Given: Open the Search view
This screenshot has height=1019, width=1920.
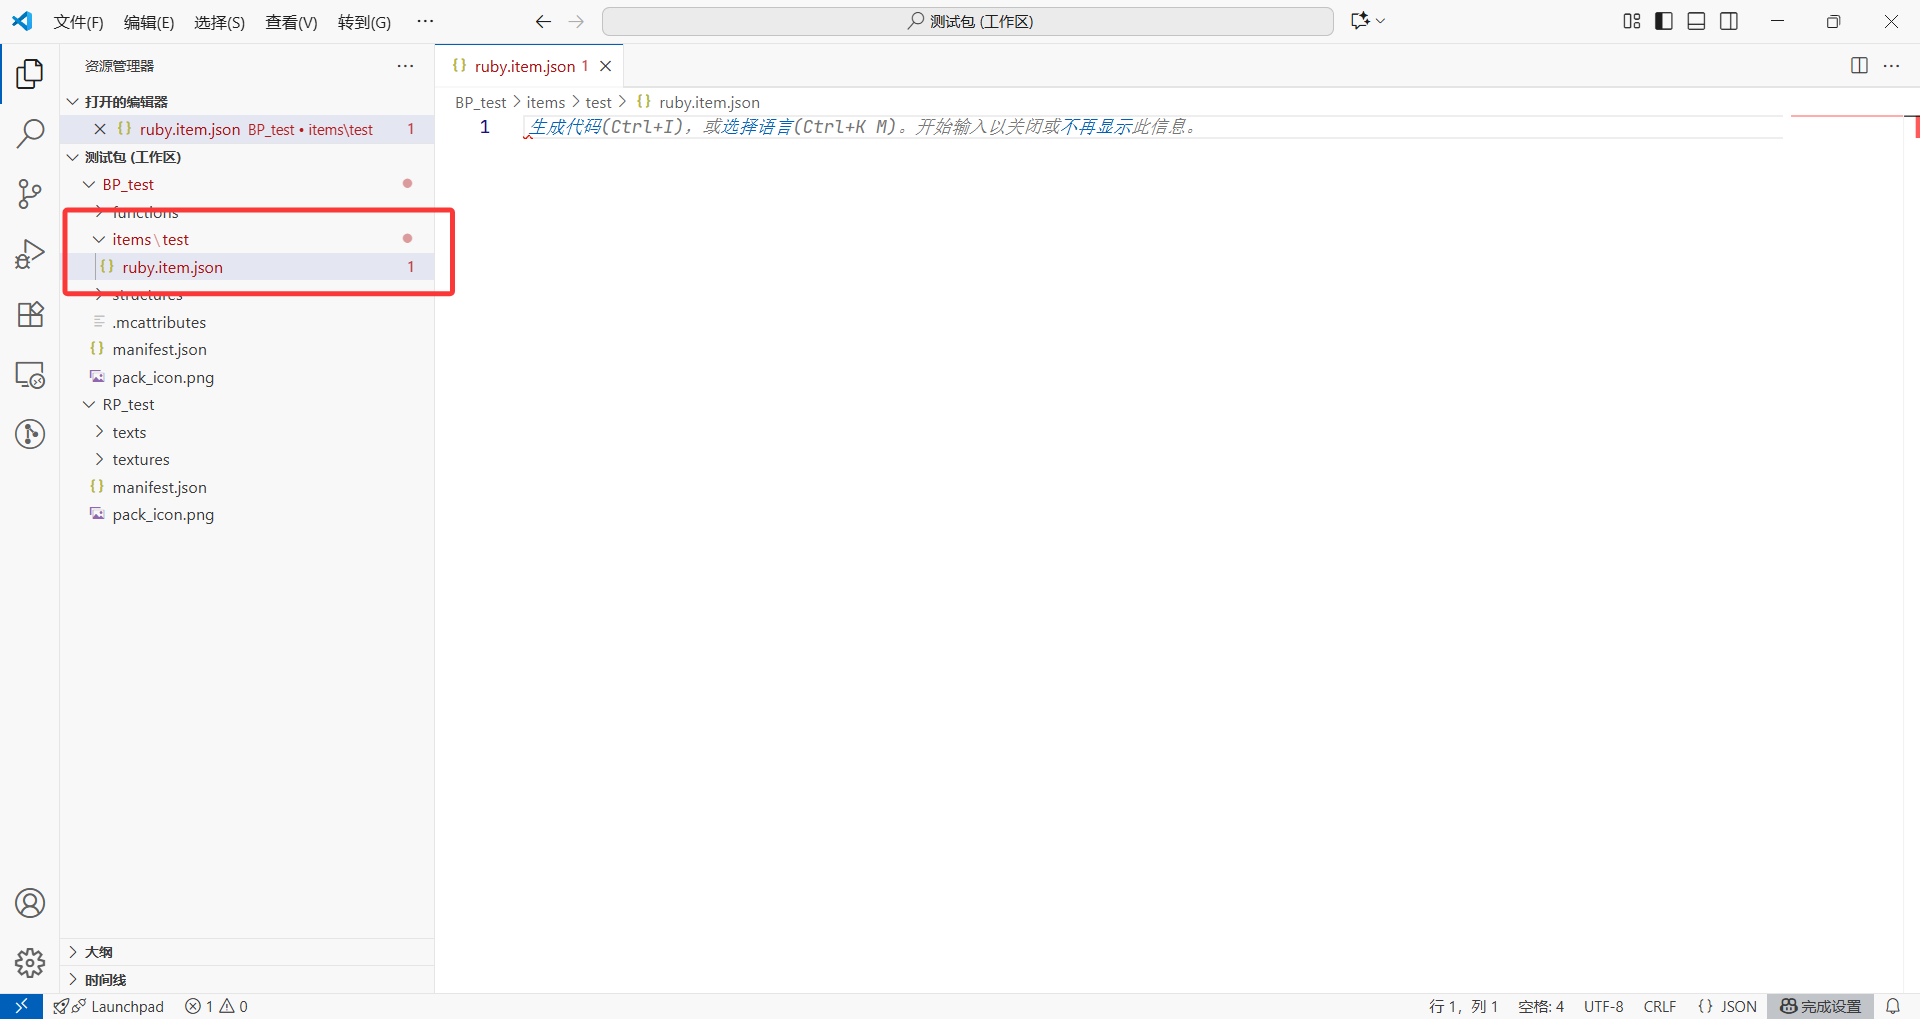Looking at the screenshot, I should click(x=30, y=133).
